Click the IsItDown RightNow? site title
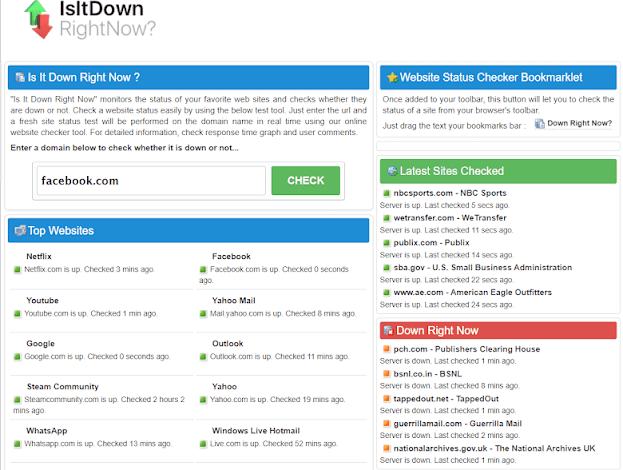 (107, 19)
